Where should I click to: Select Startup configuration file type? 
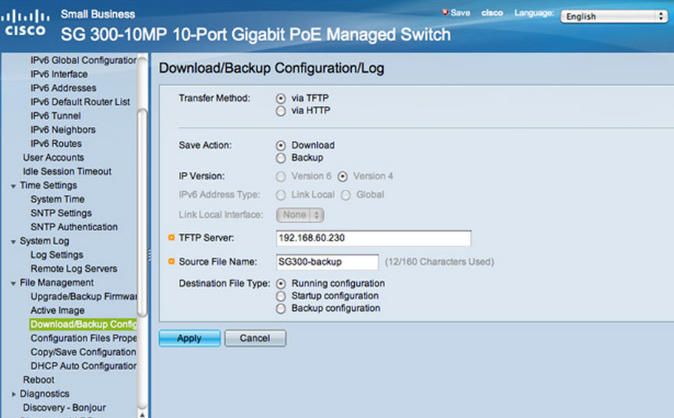281,296
